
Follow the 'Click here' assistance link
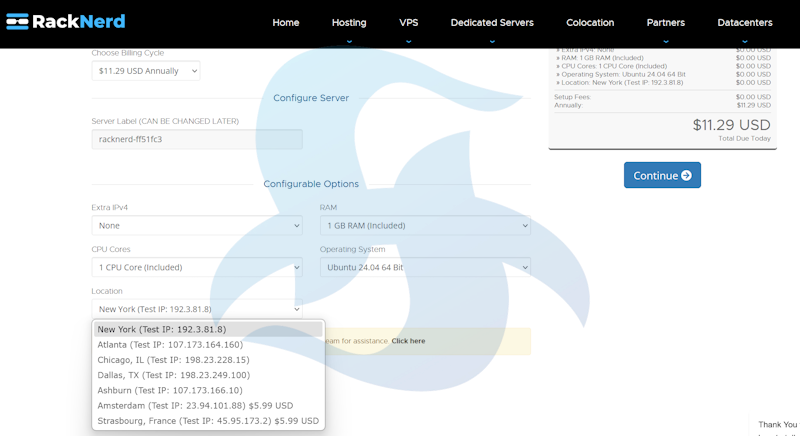click(x=408, y=341)
